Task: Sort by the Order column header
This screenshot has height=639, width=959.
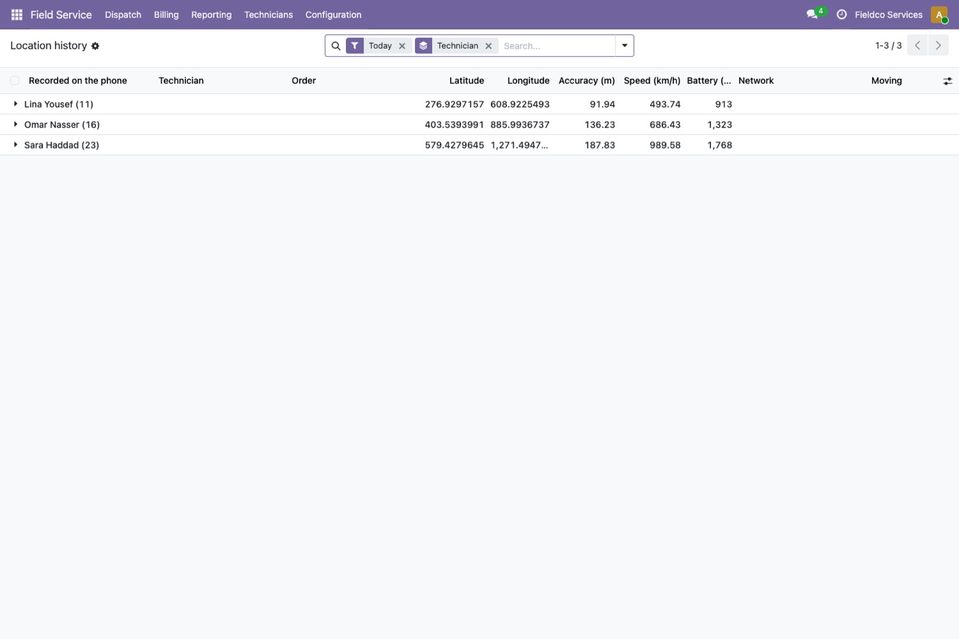Action: point(304,81)
